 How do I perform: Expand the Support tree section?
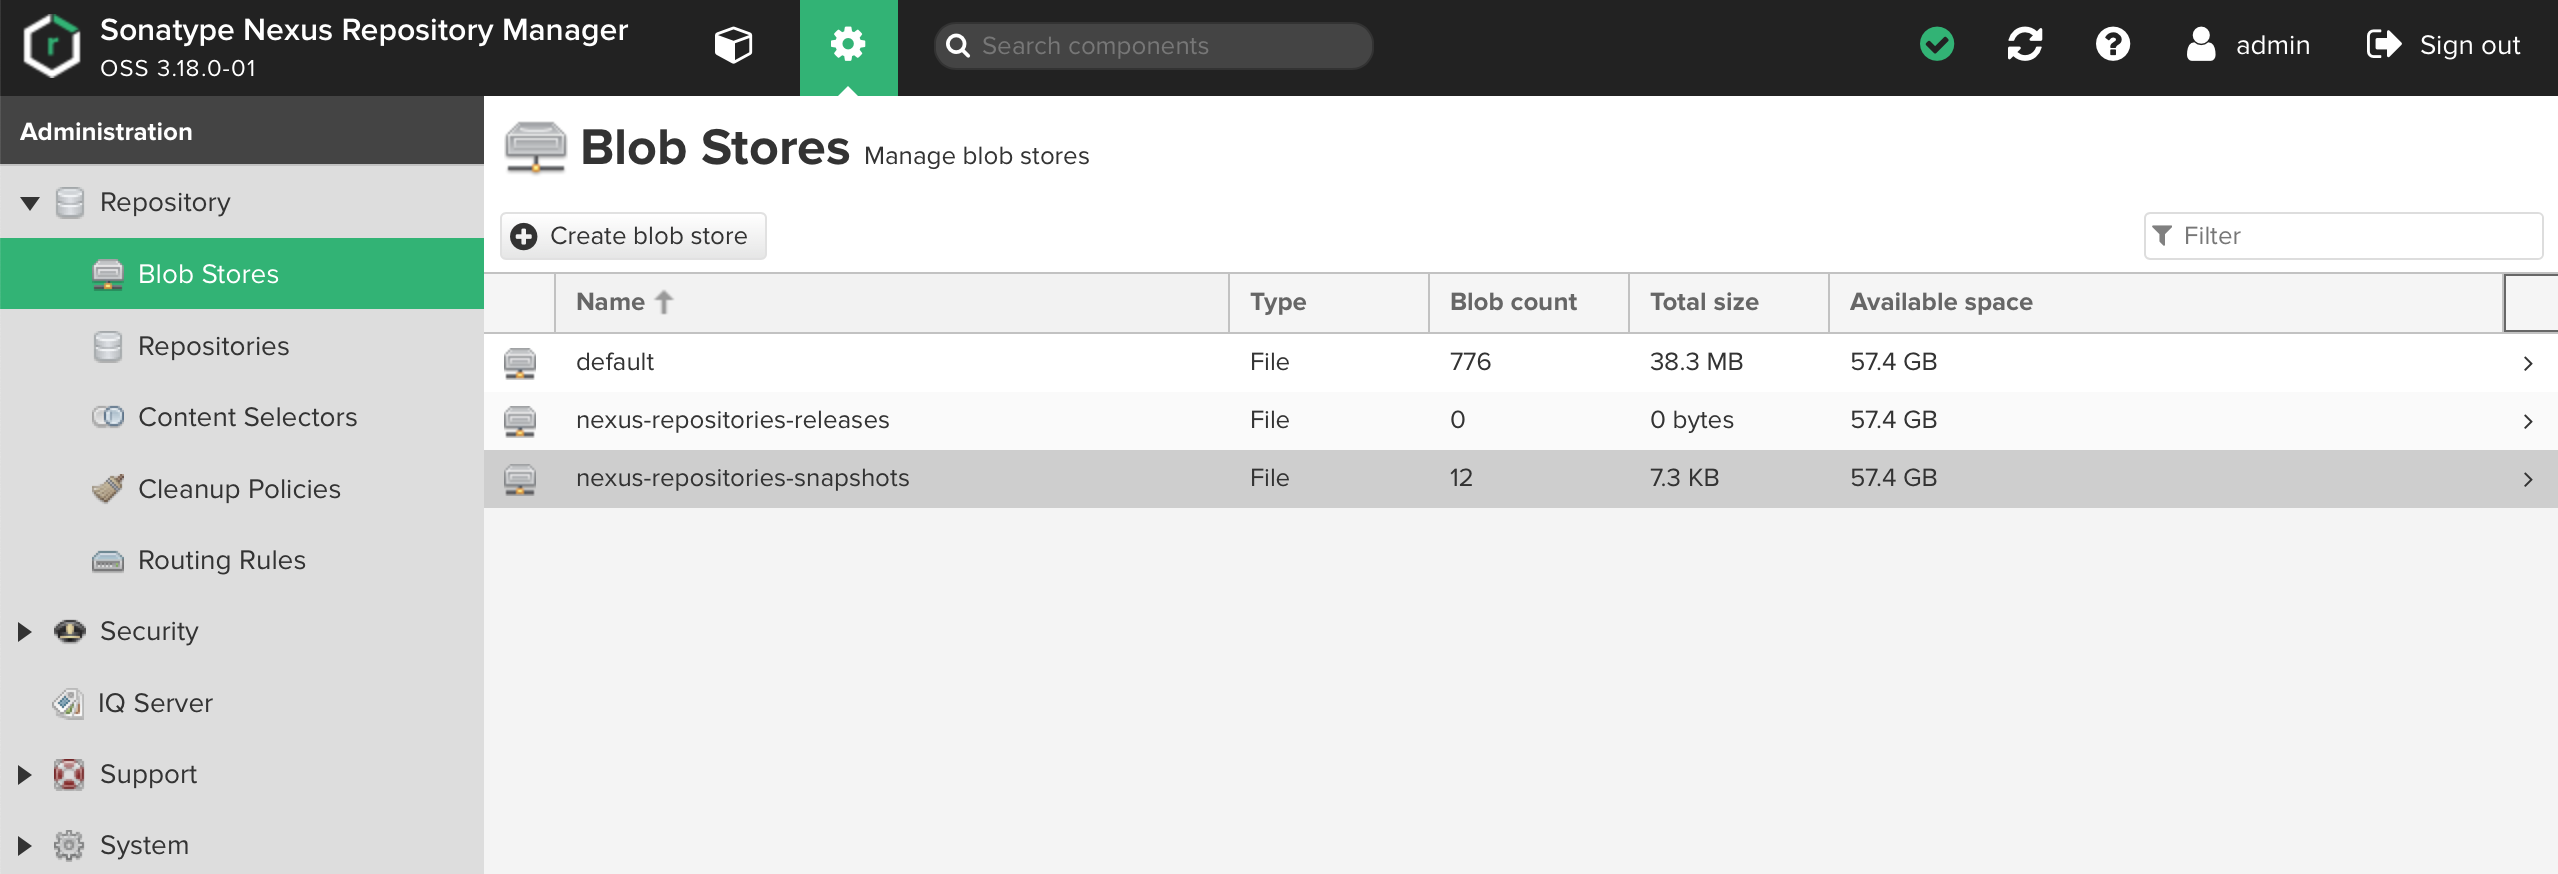click(x=26, y=775)
